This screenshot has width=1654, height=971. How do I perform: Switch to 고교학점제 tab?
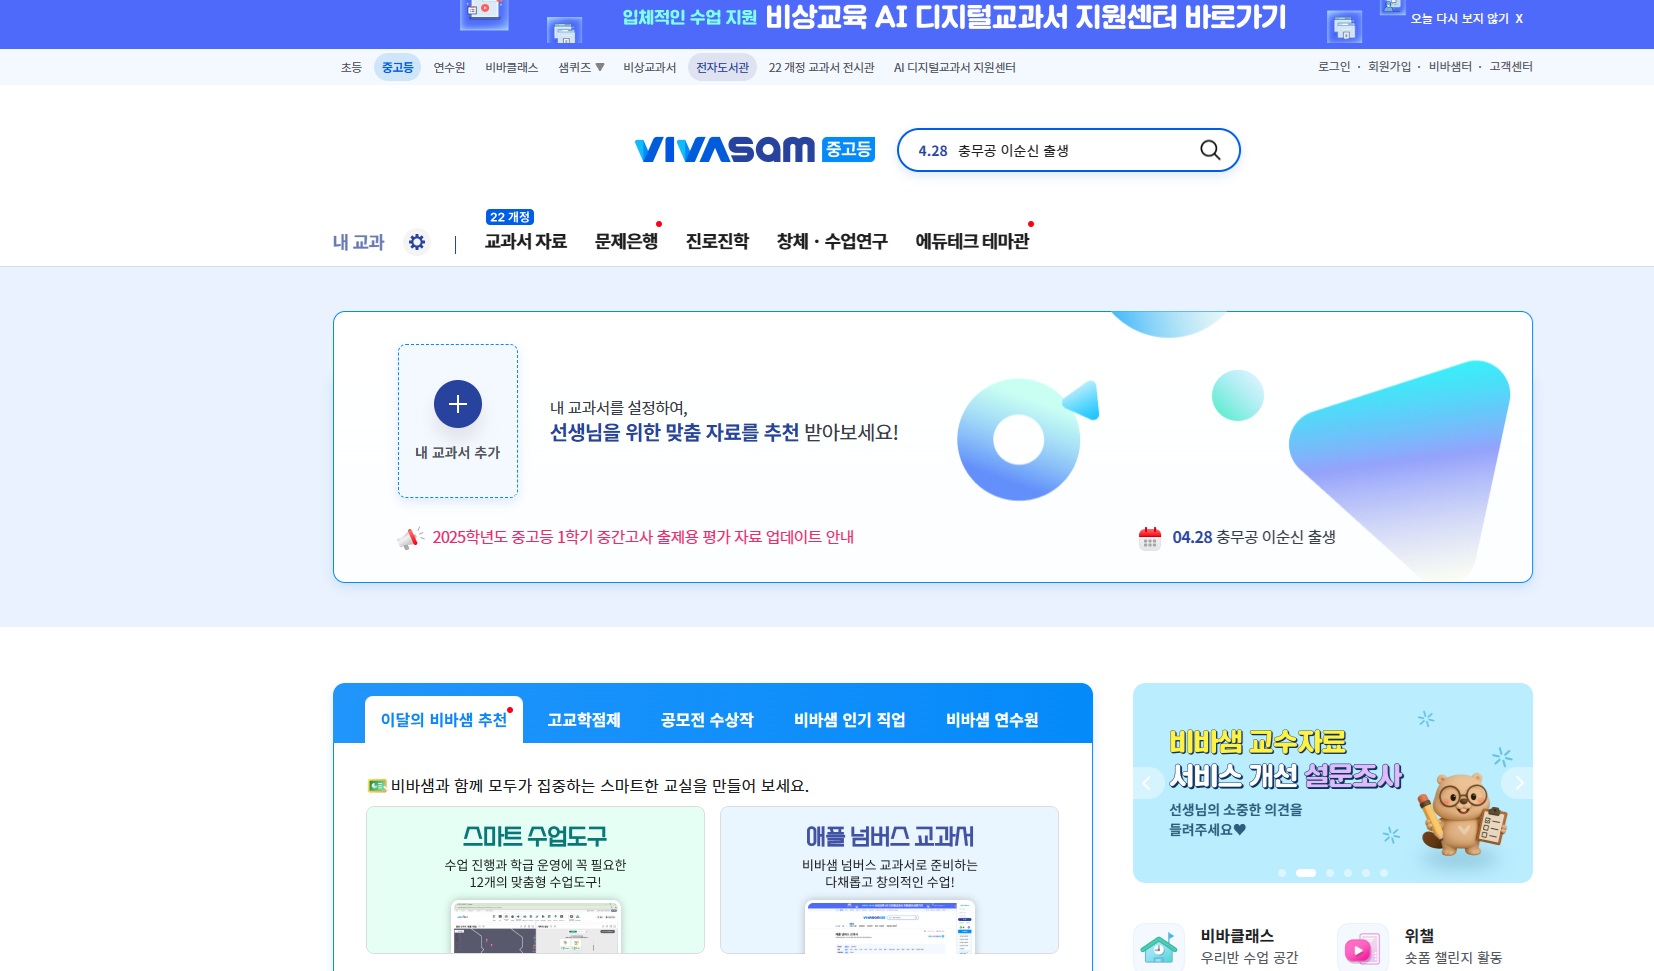pos(584,720)
